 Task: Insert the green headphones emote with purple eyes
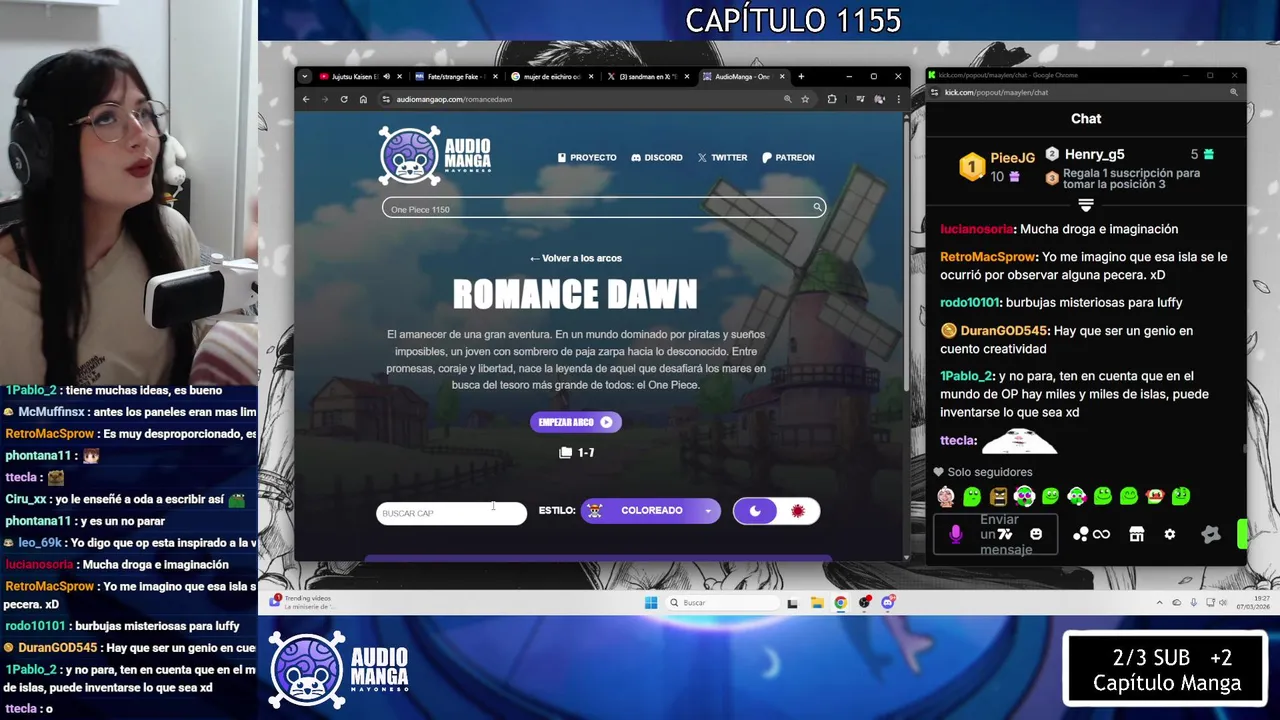pos(1024,496)
